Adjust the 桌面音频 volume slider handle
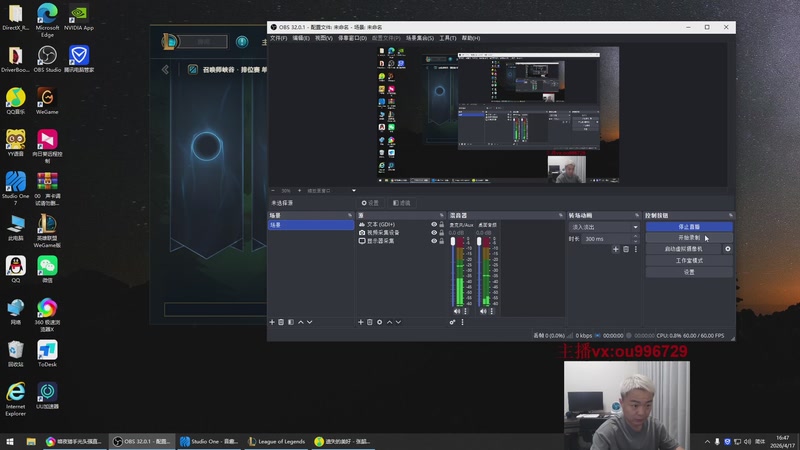 [479, 241]
